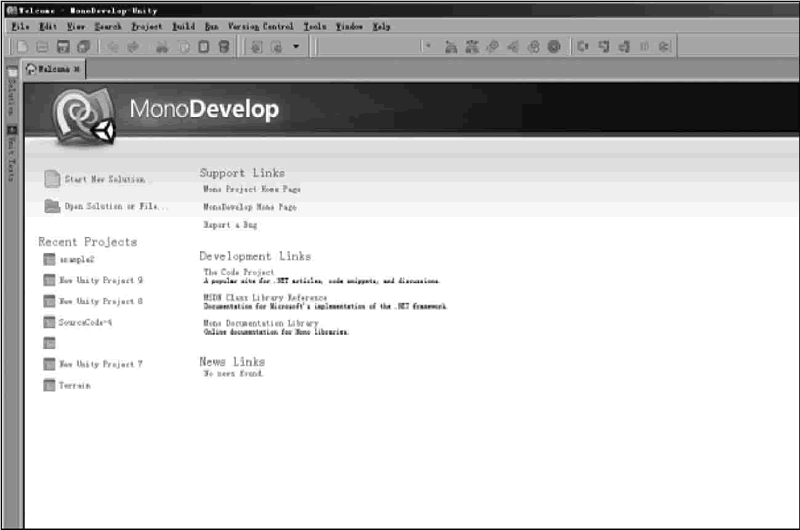800x530 pixels.
Task: Click the Open Solution folder icon
Action: click(52, 207)
